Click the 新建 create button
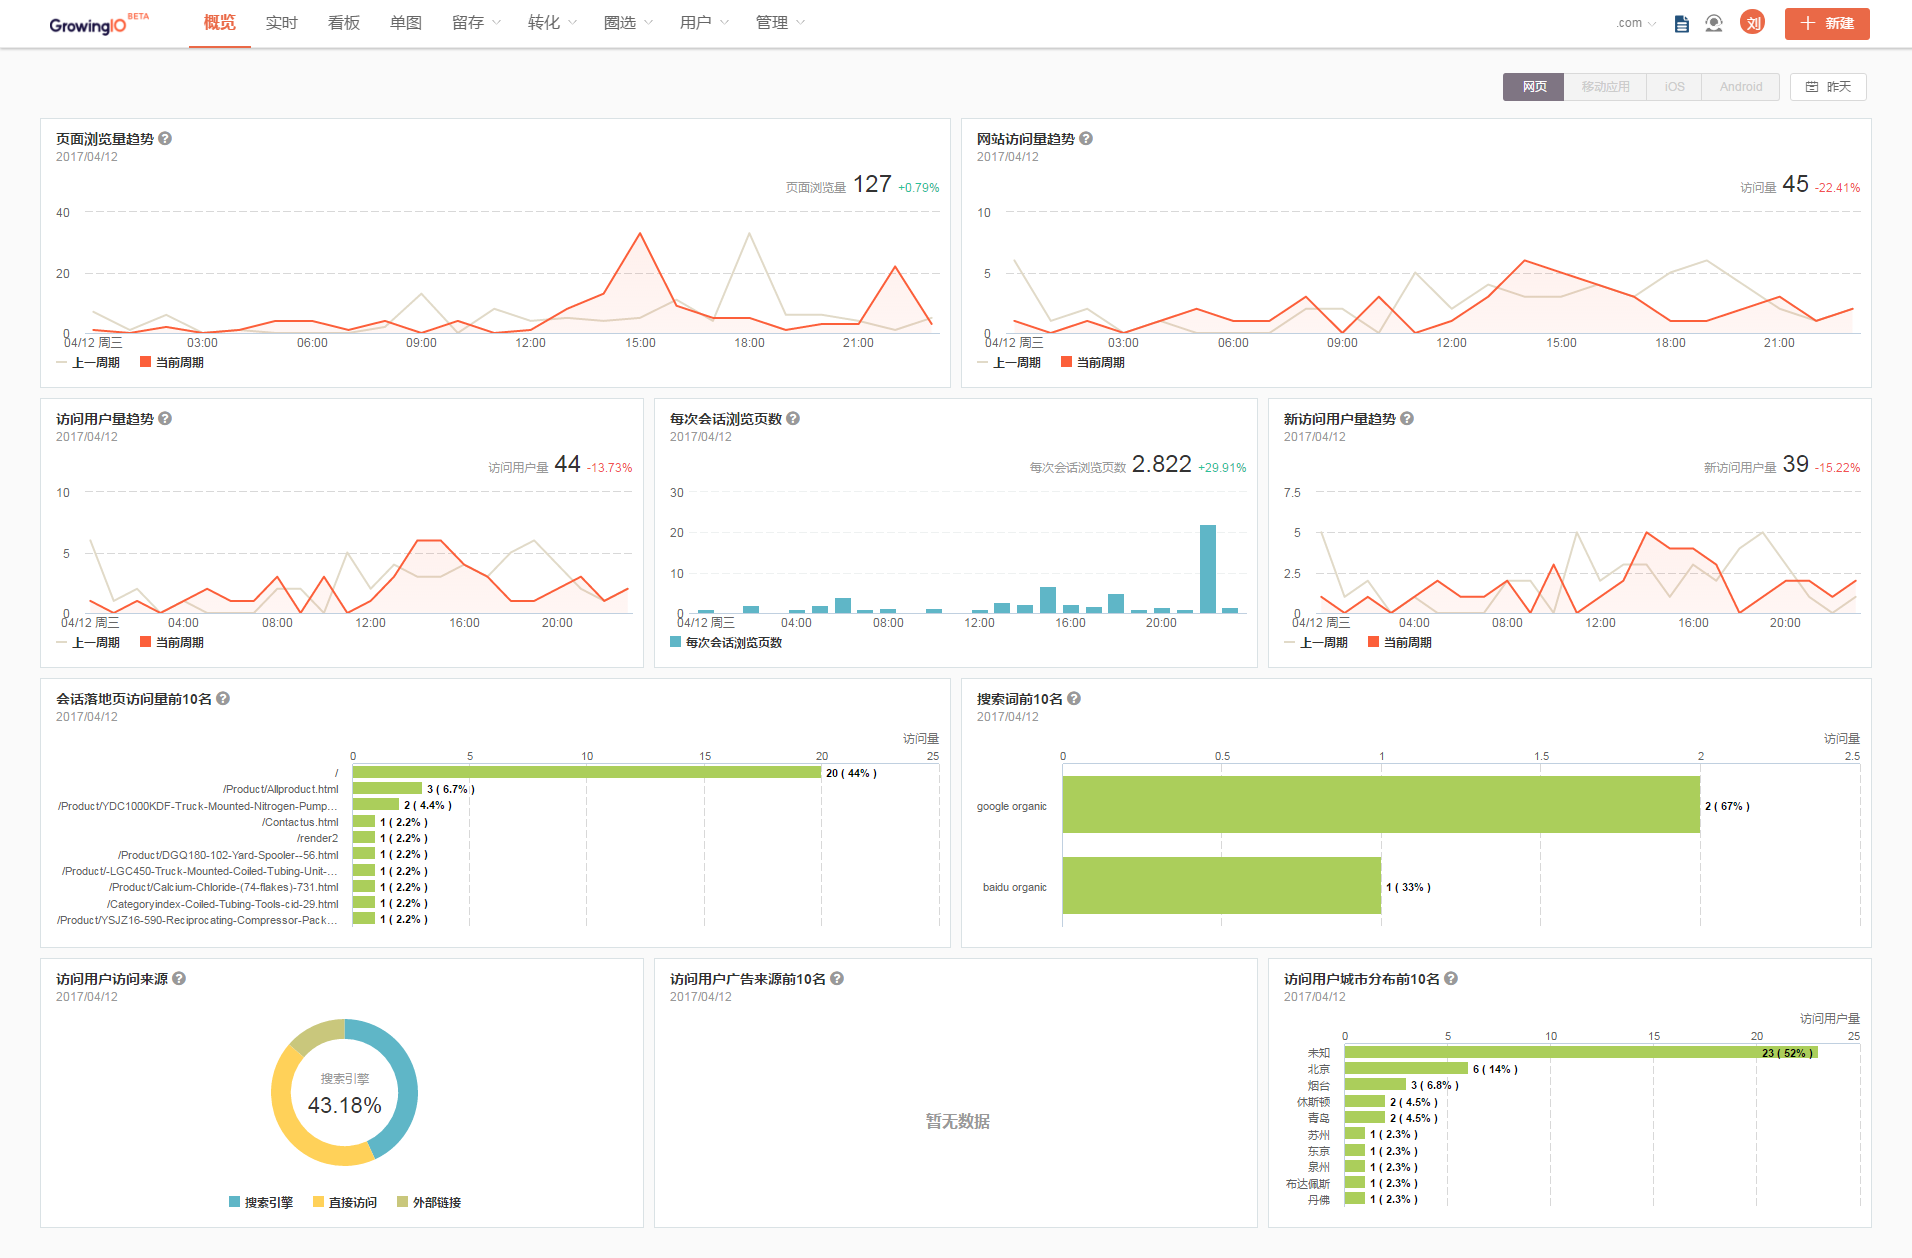This screenshot has height=1258, width=1912. coord(1826,23)
